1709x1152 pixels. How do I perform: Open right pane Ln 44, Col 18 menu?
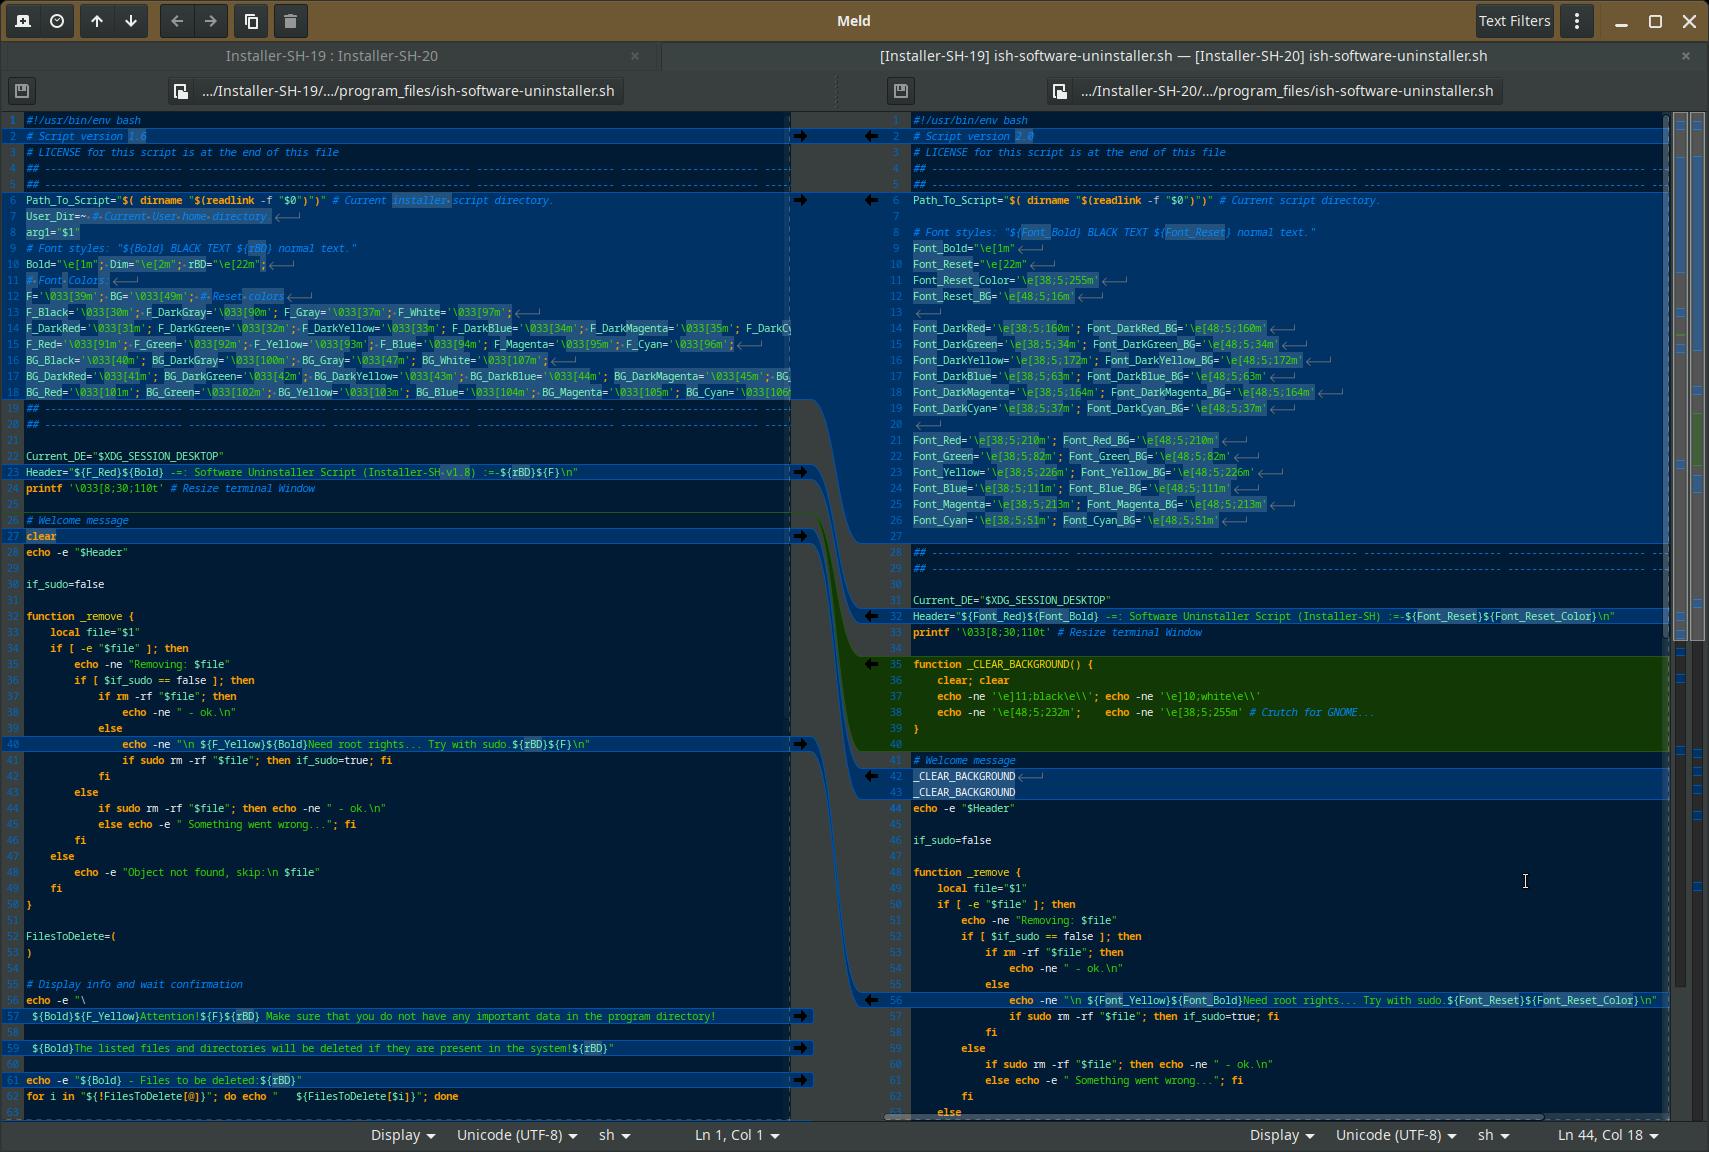point(1607,1135)
